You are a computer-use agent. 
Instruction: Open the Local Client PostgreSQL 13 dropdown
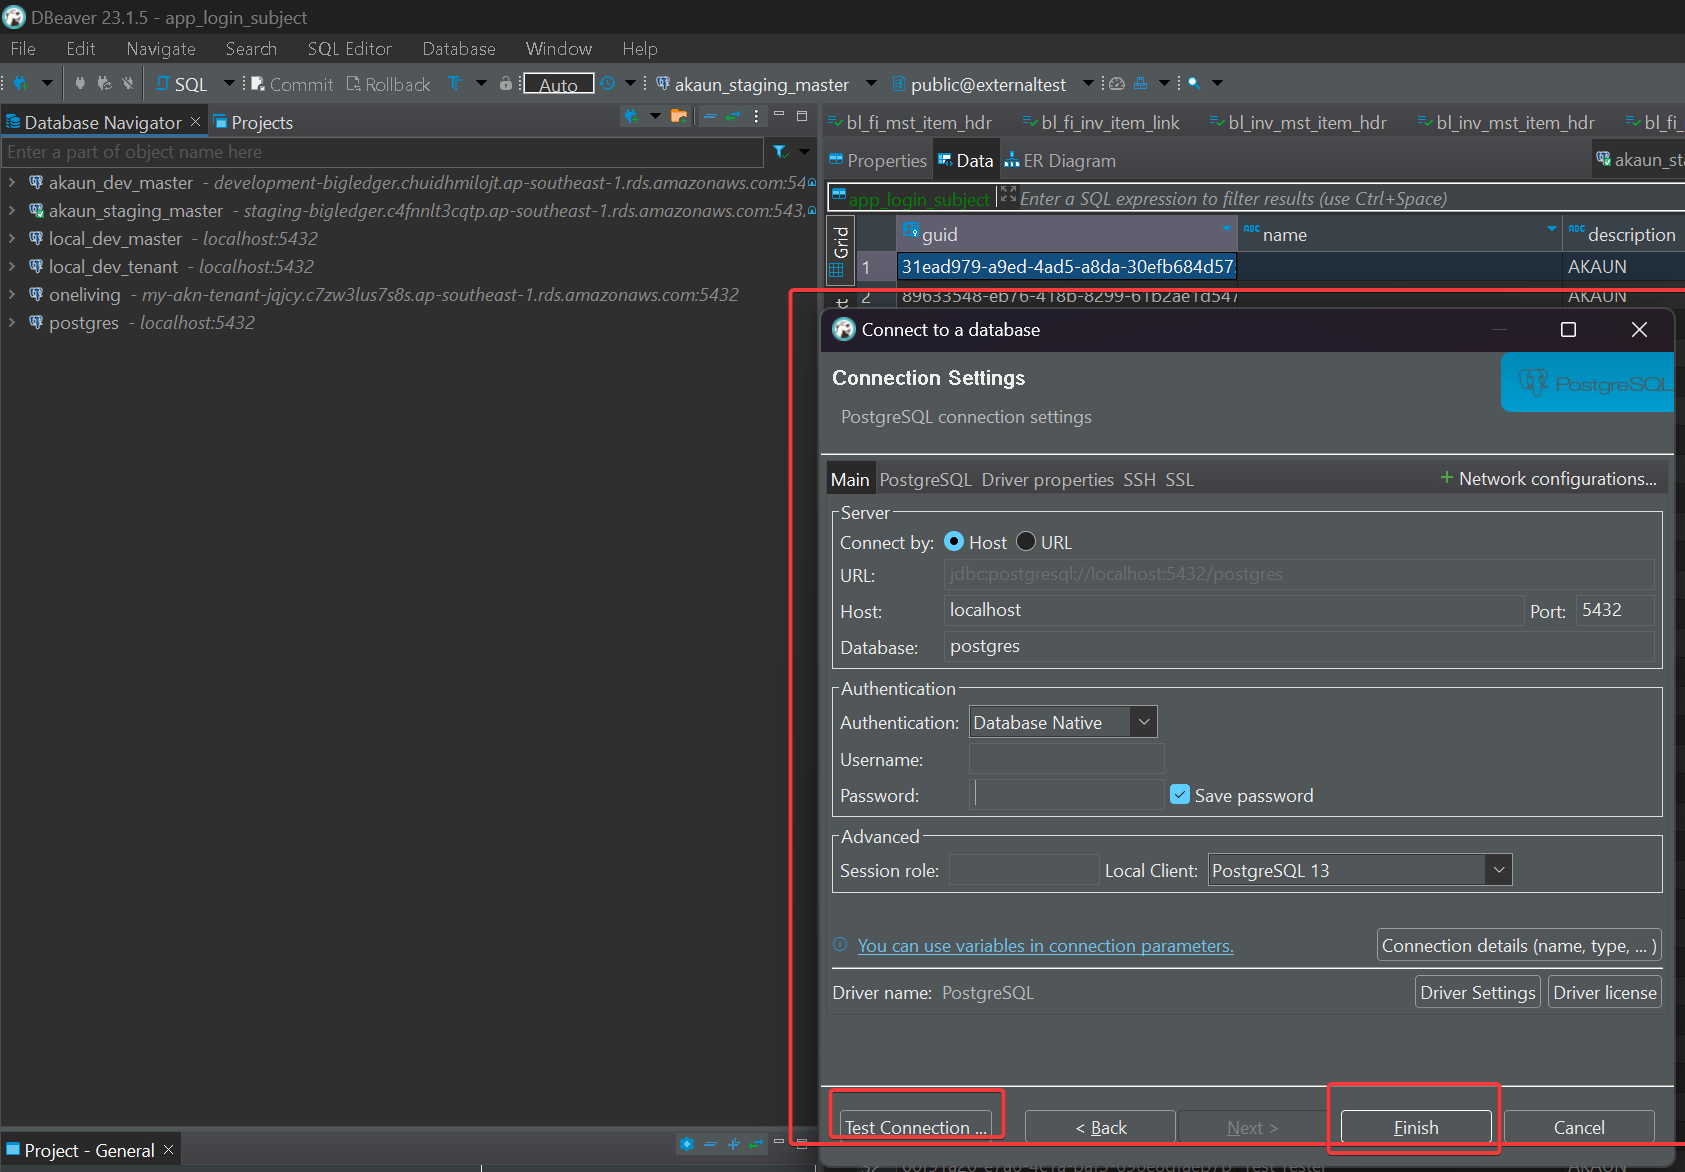(1498, 870)
